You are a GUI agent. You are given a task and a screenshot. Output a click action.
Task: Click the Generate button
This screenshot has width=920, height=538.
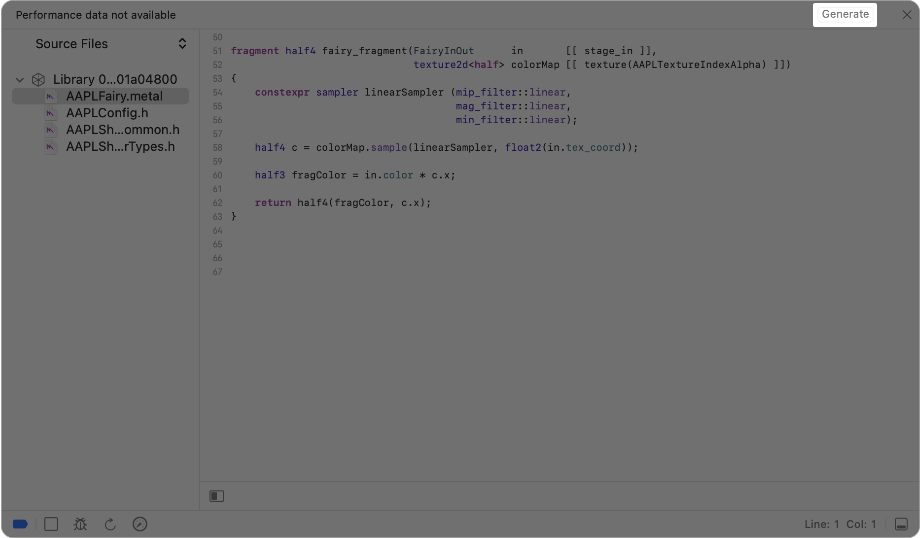845,15
